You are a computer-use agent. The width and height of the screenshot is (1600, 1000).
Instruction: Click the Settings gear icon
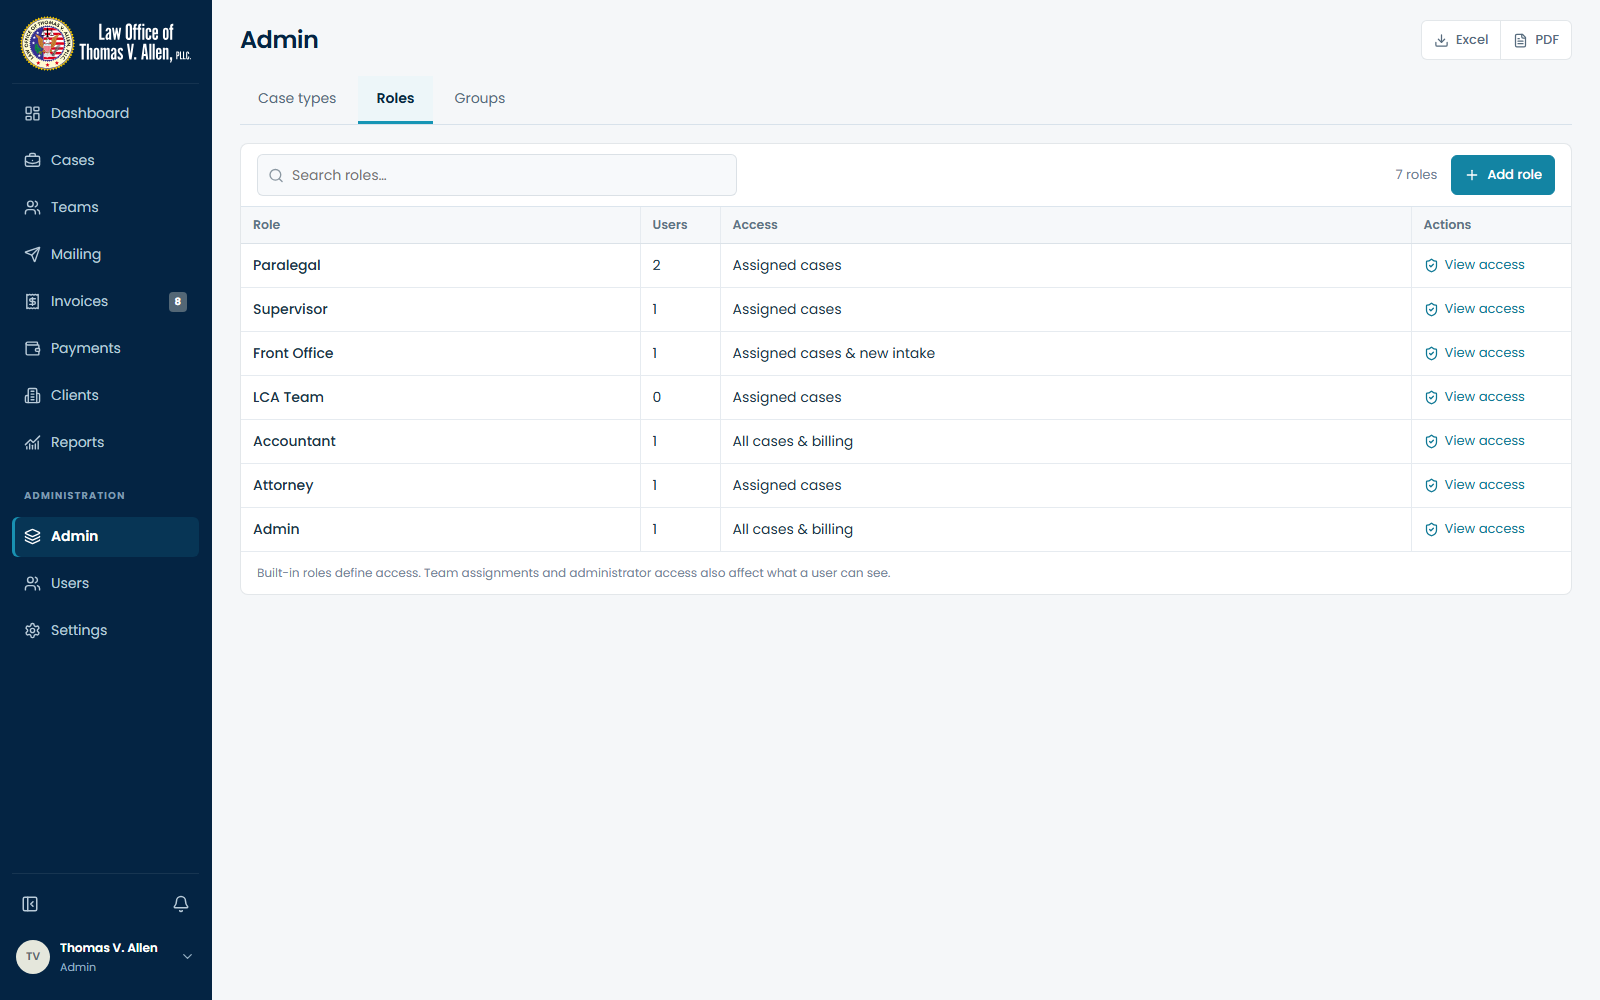(x=32, y=630)
